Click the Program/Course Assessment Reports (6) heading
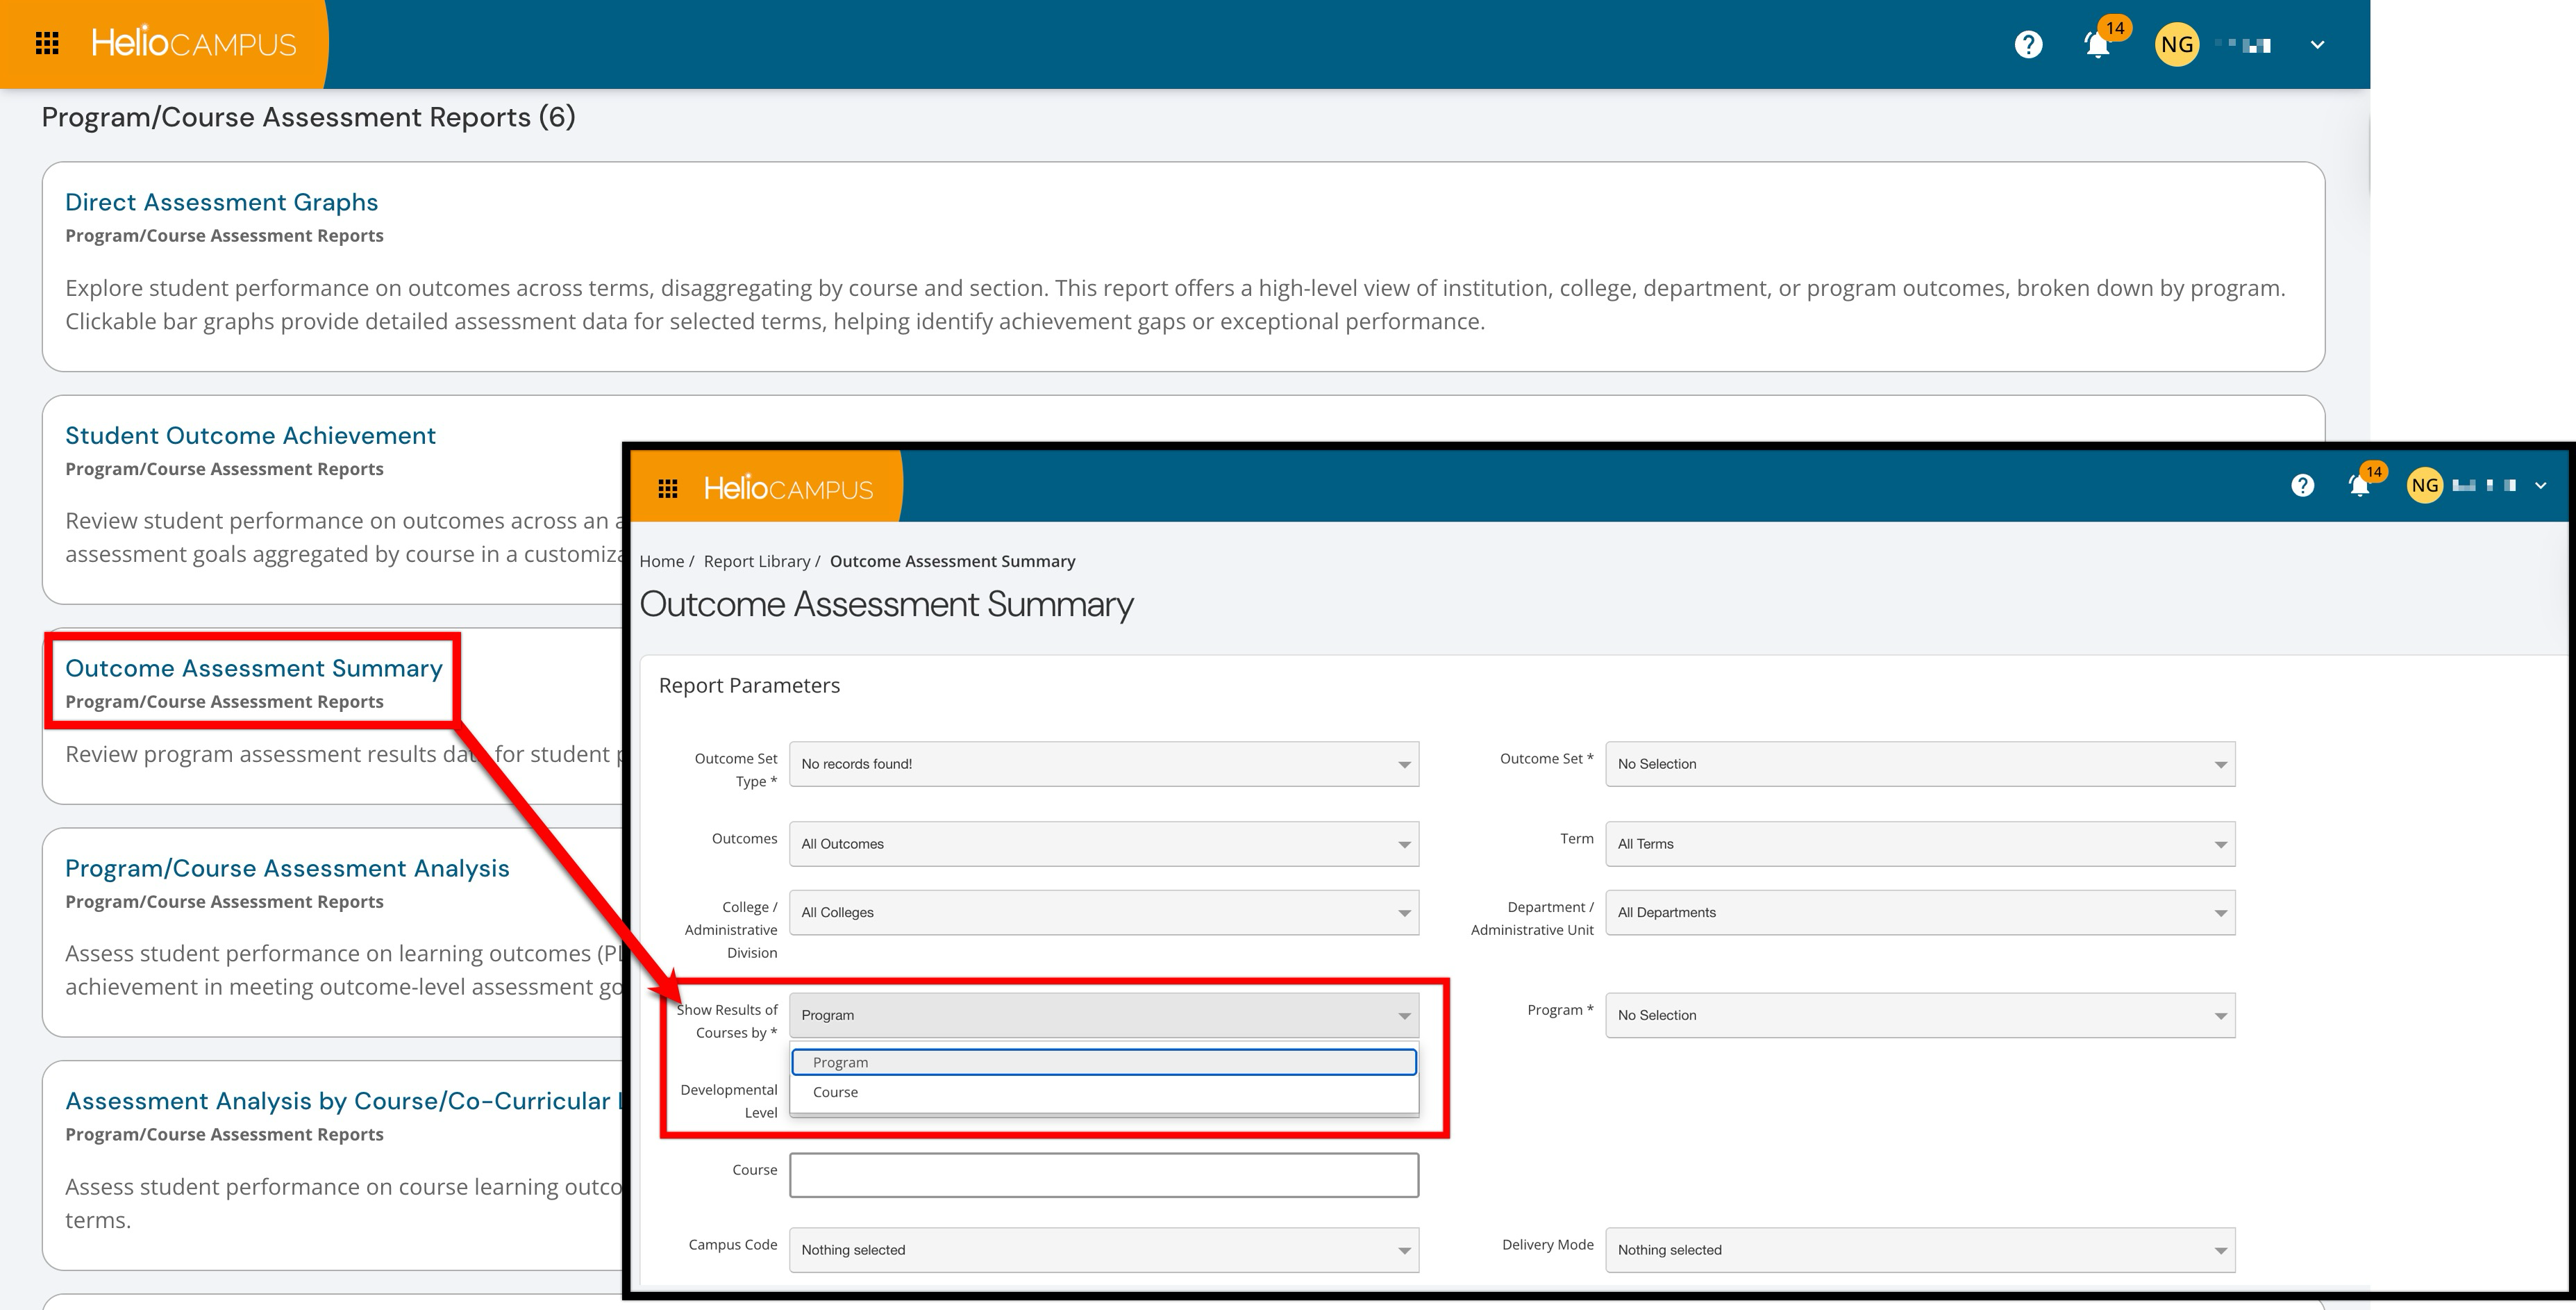Screen dimensions: 2576x1310 [308, 117]
